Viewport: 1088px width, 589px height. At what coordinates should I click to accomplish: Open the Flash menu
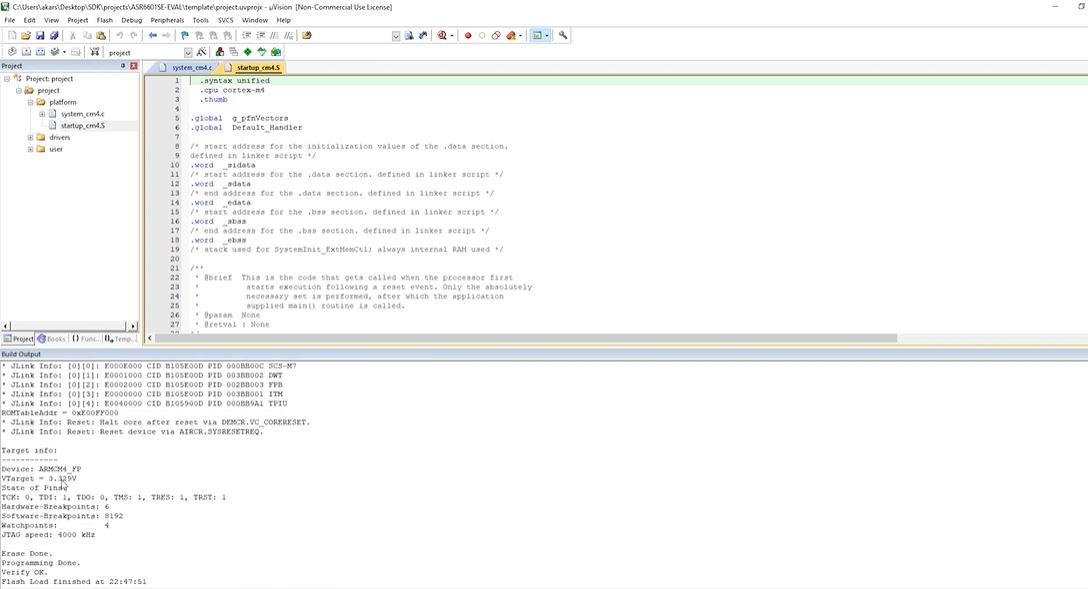tap(105, 20)
